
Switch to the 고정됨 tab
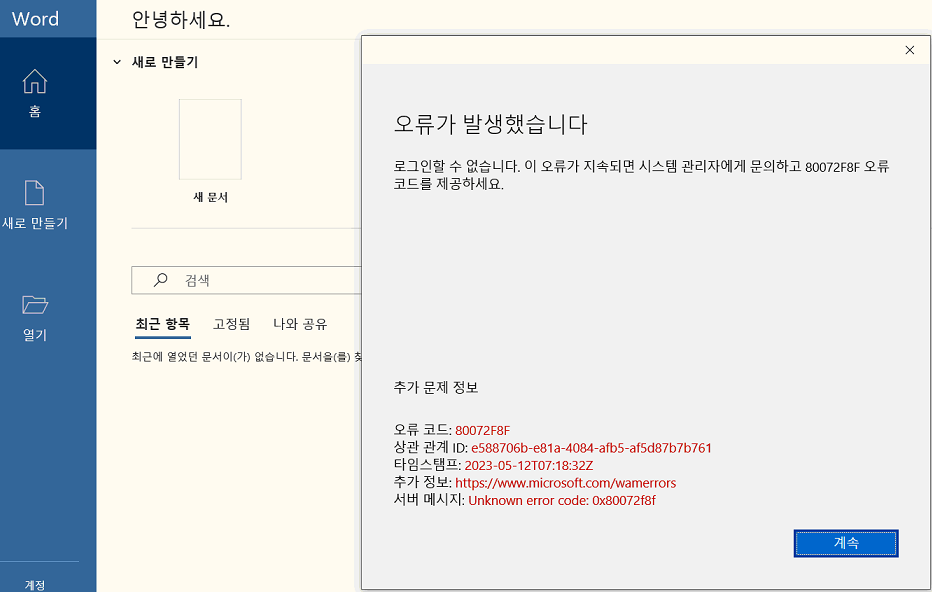[x=232, y=324]
